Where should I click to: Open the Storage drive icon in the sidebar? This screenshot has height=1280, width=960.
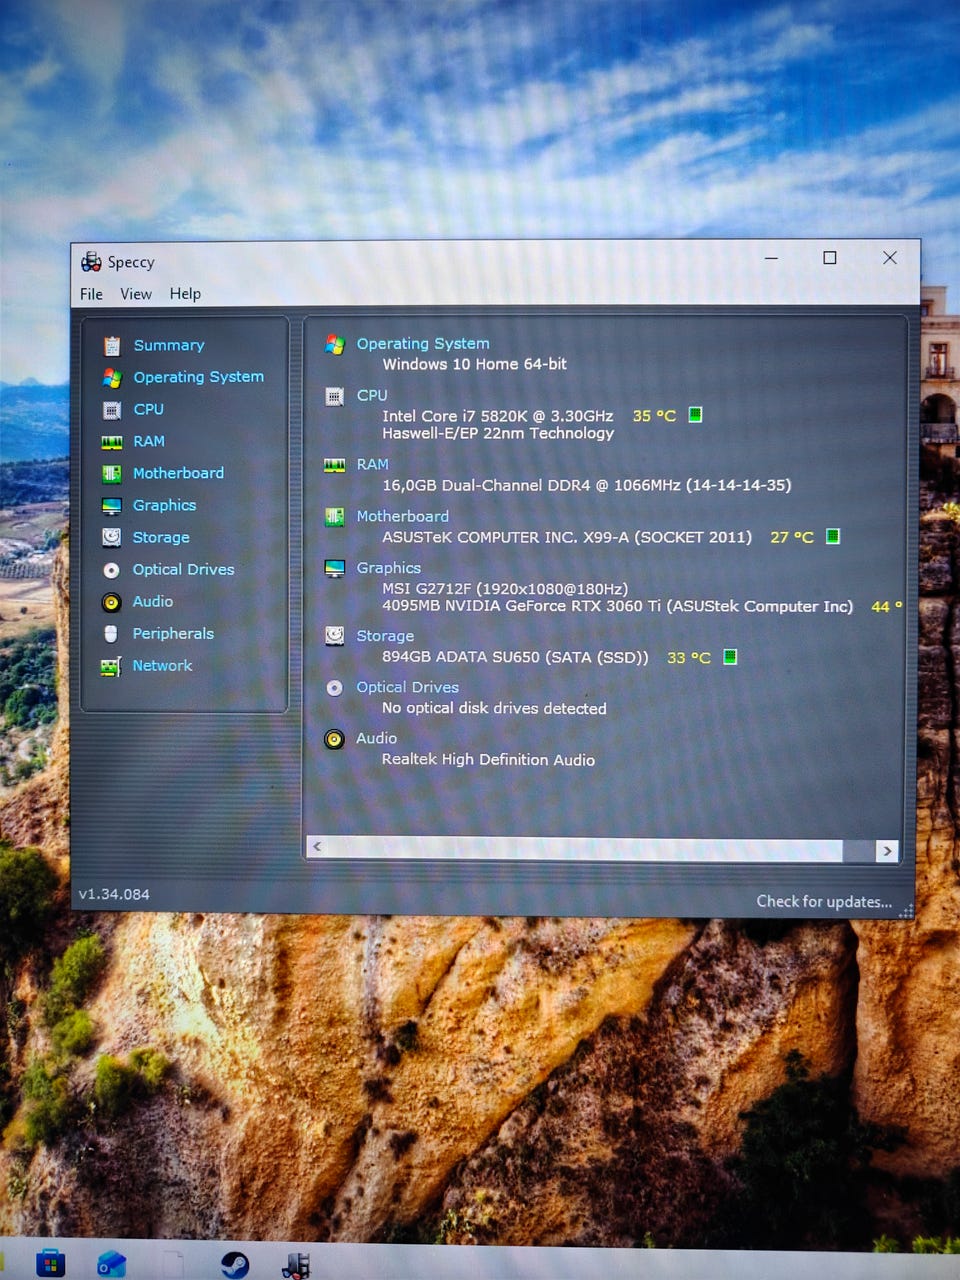click(x=112, y=537)
